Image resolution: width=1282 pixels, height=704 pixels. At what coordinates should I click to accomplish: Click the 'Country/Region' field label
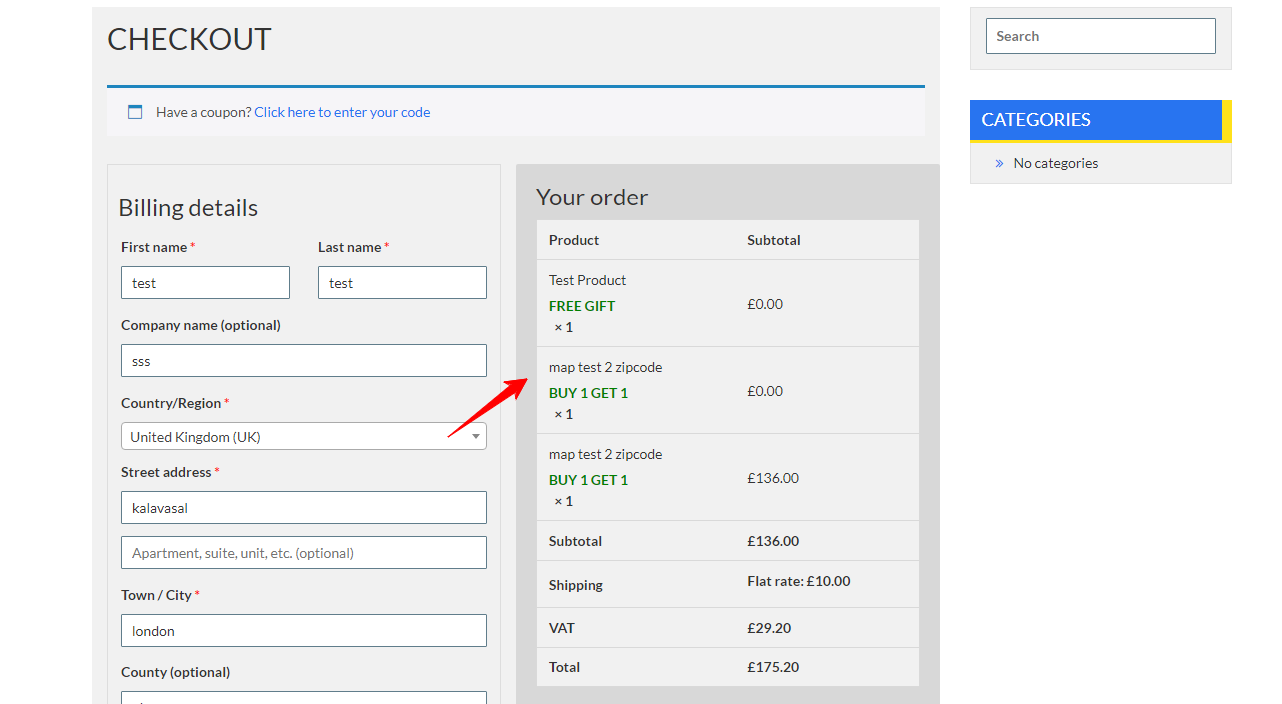(171, 403)
